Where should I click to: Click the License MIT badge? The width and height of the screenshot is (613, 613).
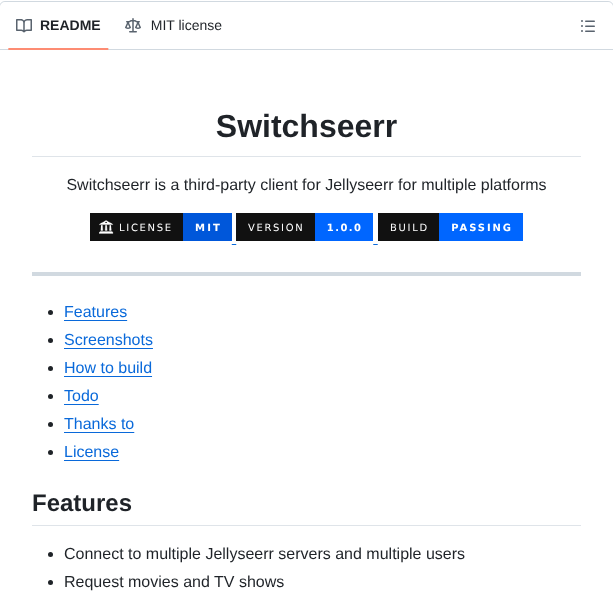click(x=161, y=227)
